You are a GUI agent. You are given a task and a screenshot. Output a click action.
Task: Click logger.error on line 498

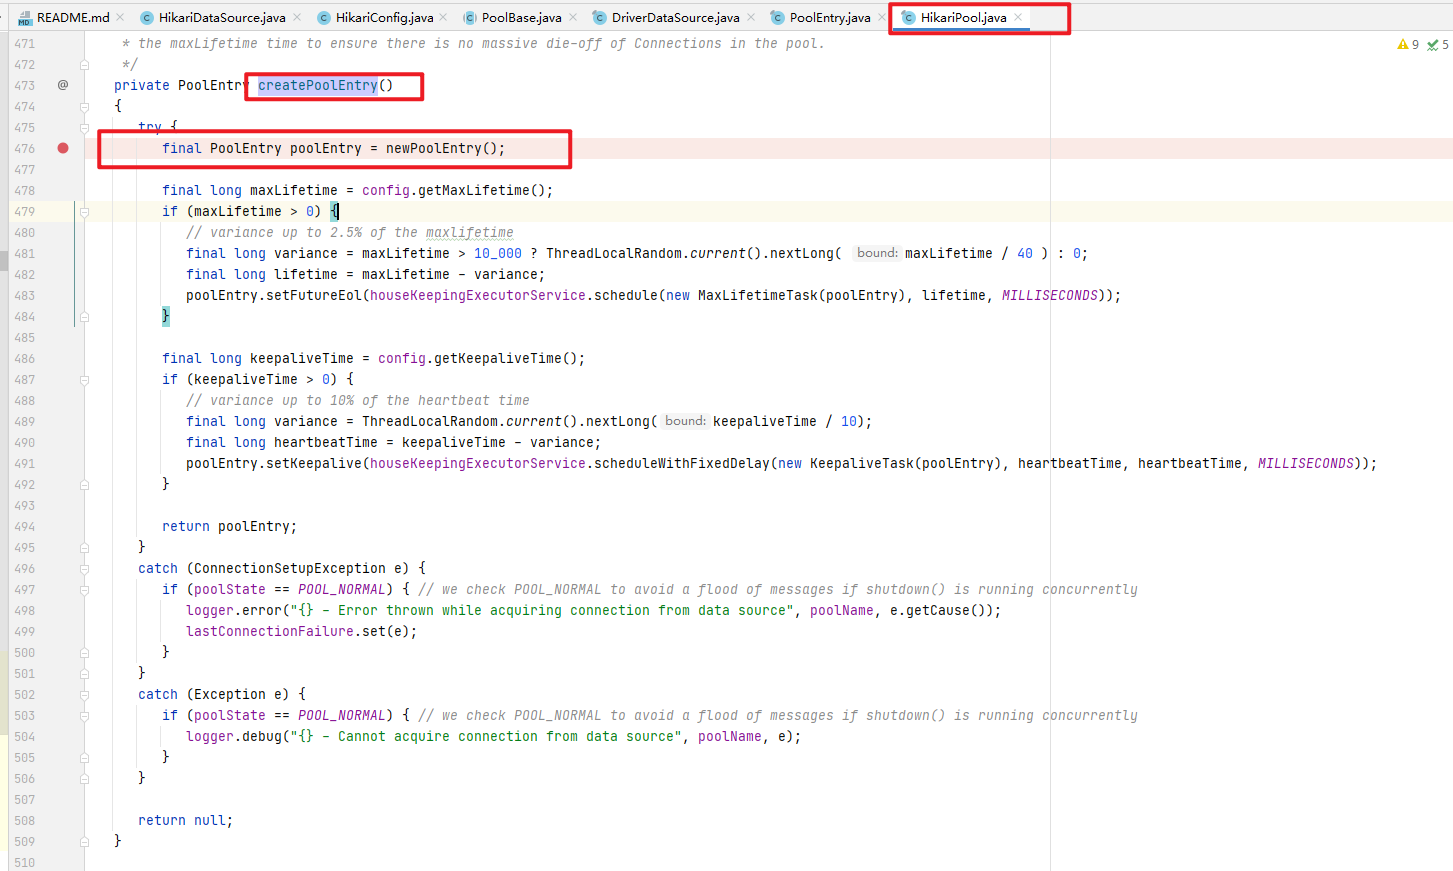point(234,610)
